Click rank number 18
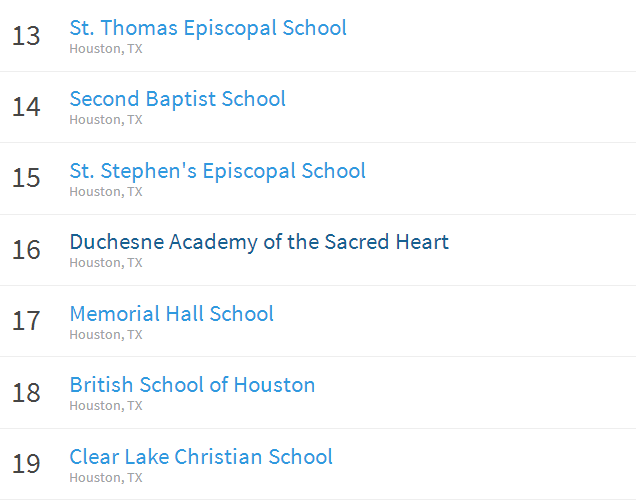This screenshot has height=500, width=636. [26, 393]
